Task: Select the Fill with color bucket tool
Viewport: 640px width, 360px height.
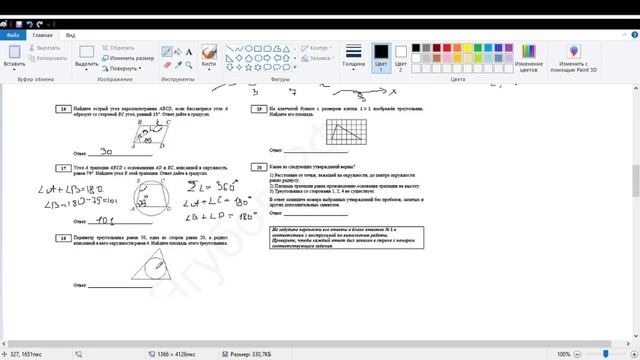Action: tap(178, 51)
